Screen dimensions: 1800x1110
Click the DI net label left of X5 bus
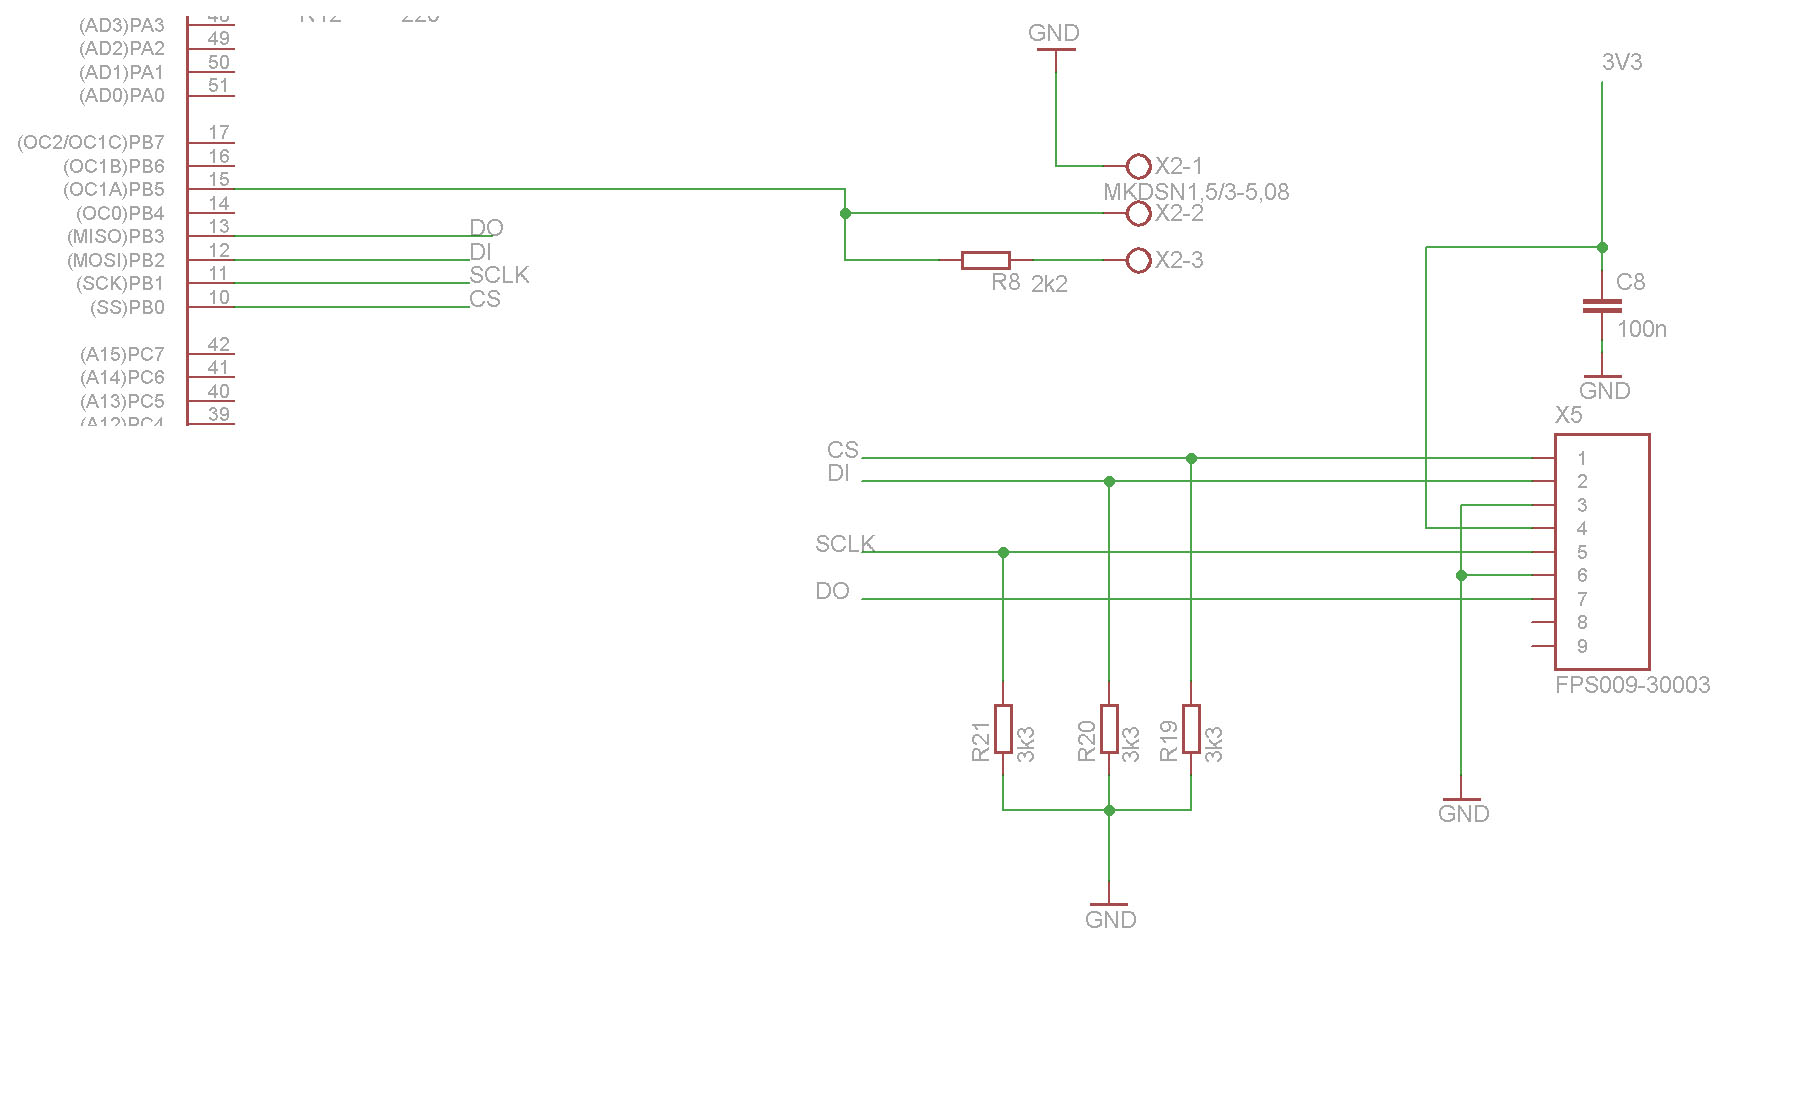point(838,473)
